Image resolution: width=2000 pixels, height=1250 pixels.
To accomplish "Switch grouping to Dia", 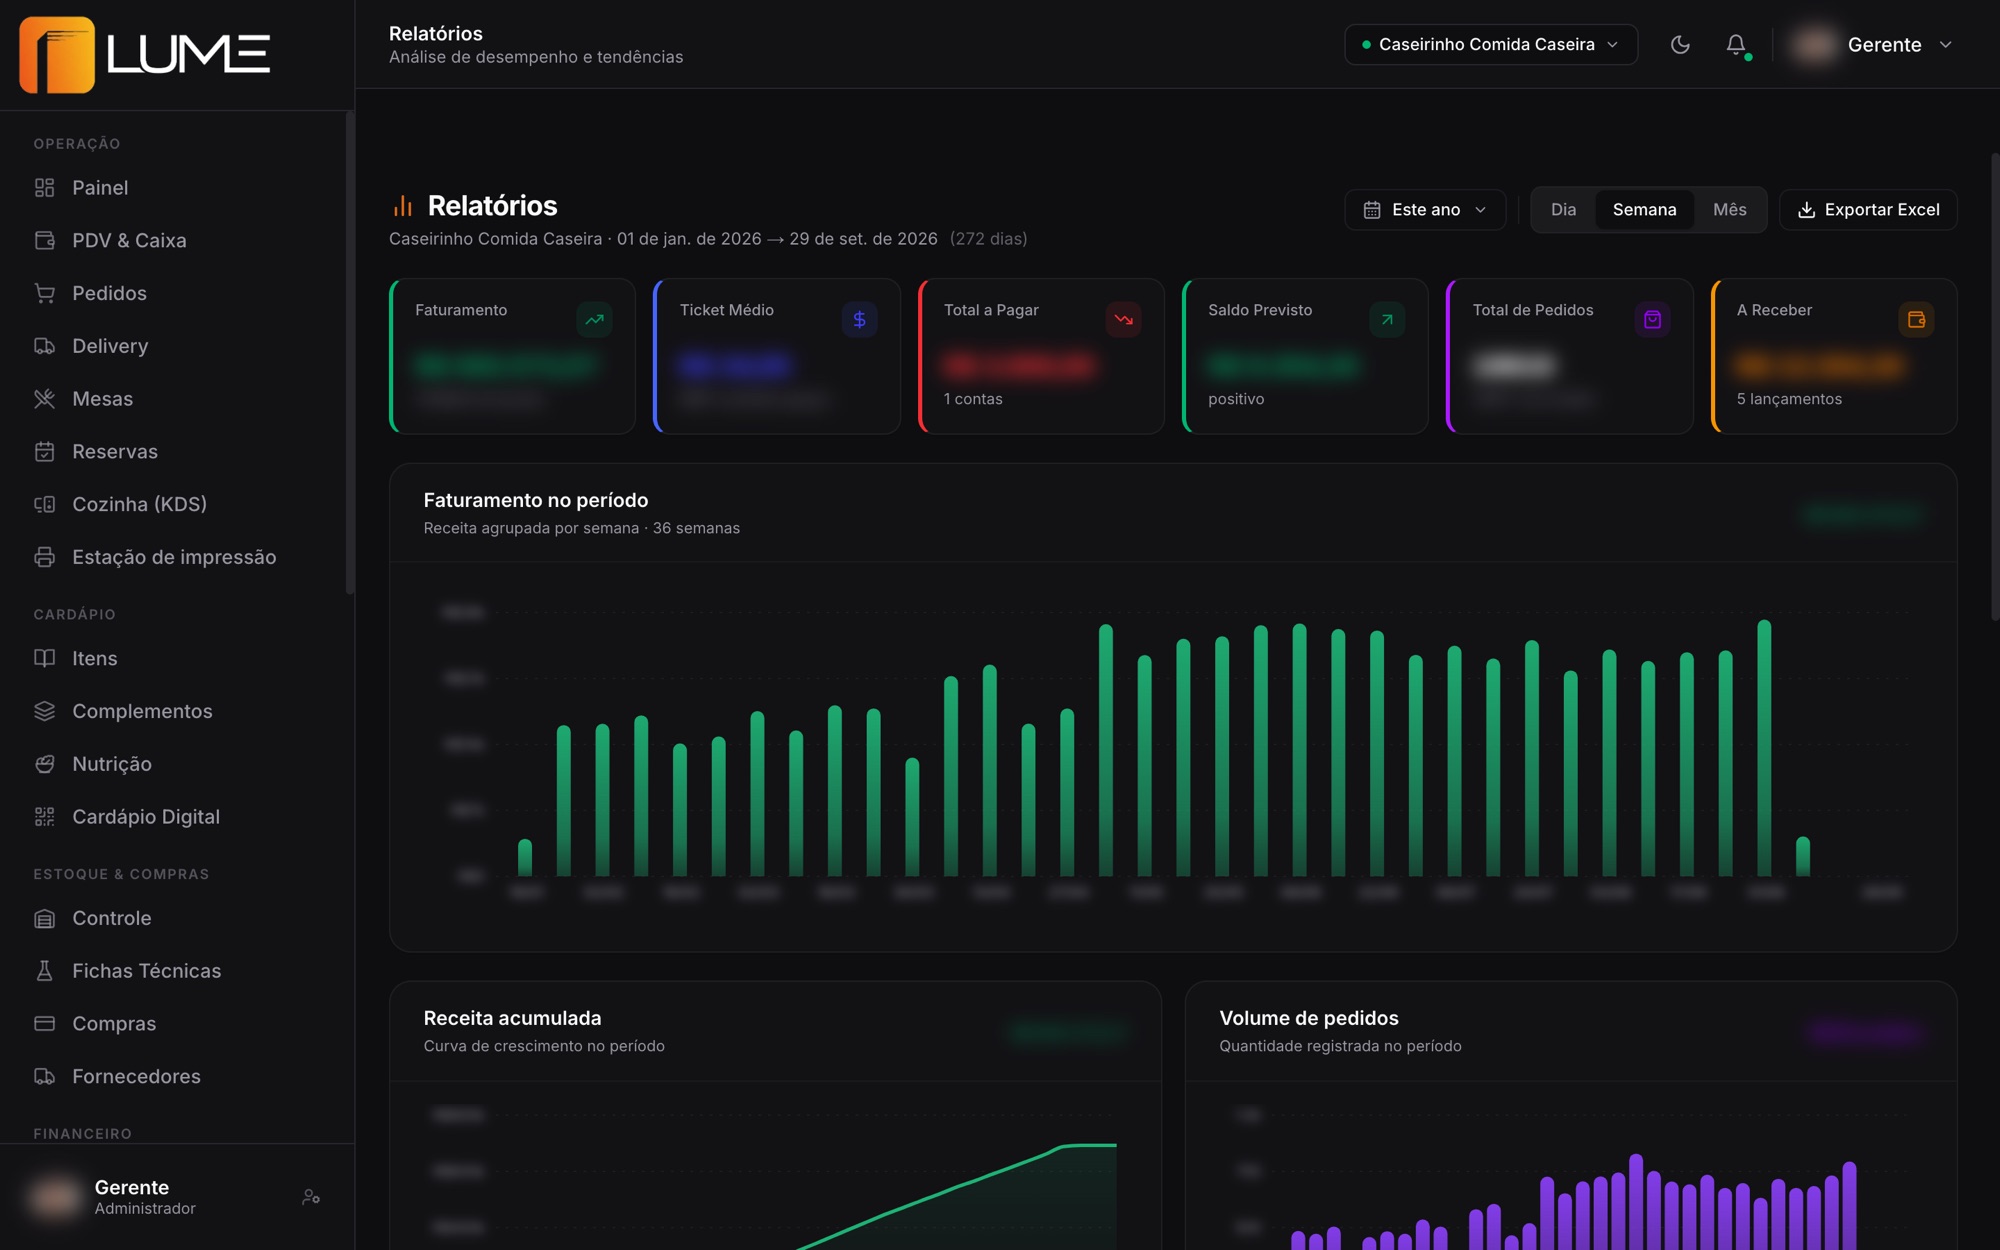I will [x=1563, y=210].
